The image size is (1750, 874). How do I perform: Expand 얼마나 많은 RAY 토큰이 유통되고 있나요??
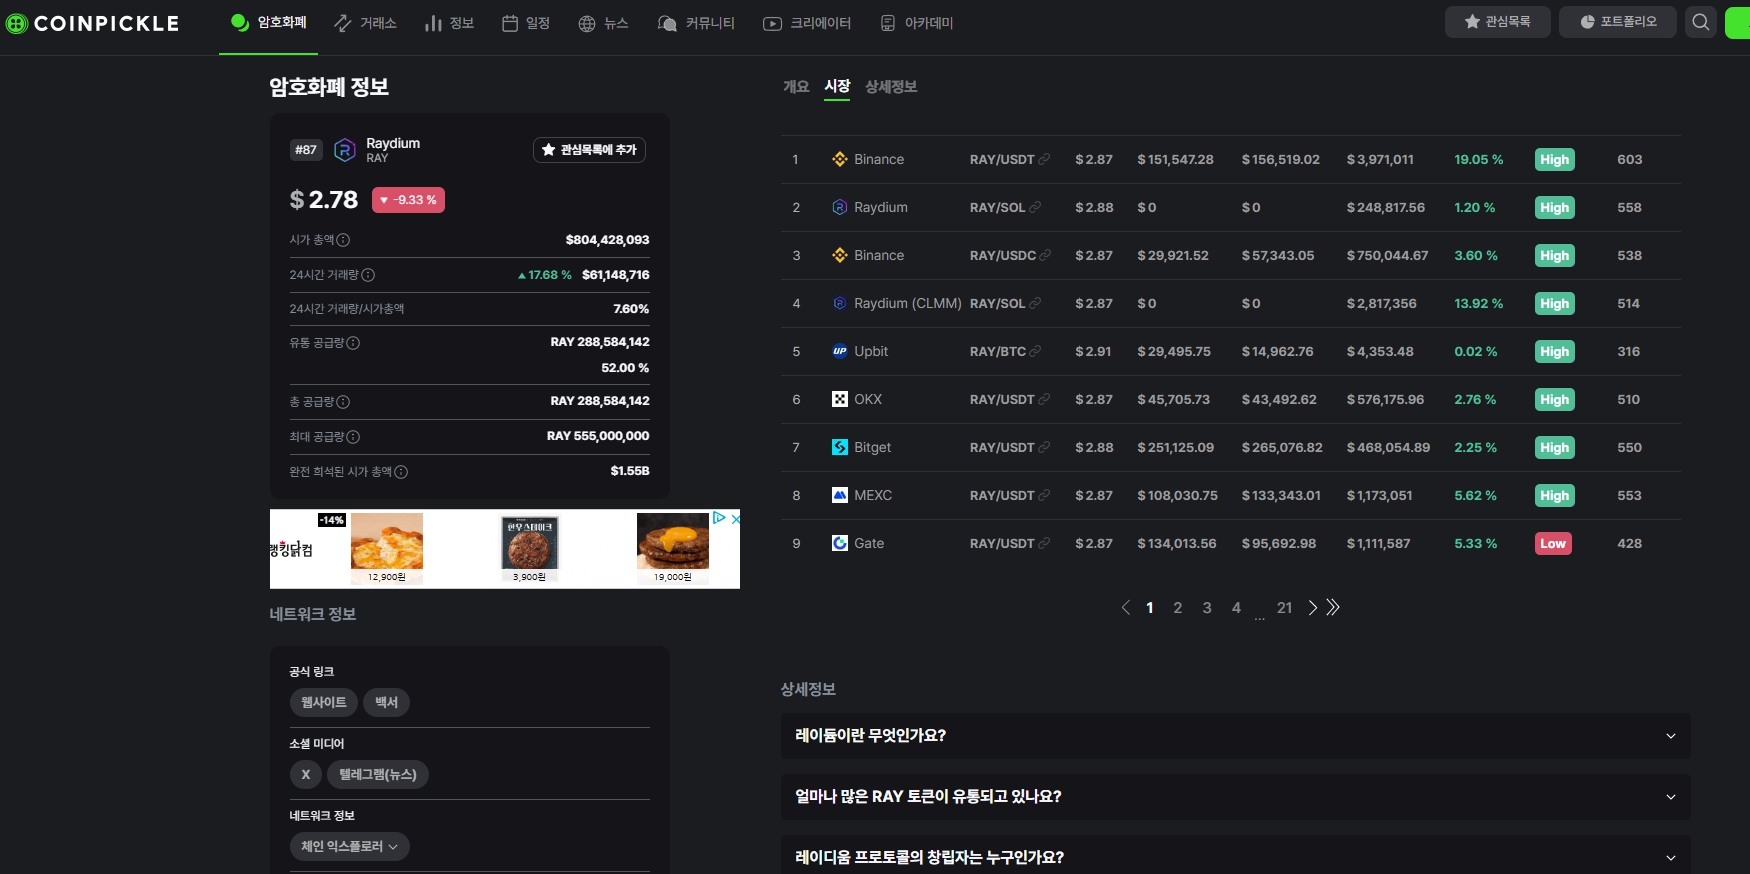click(1235, 796)
